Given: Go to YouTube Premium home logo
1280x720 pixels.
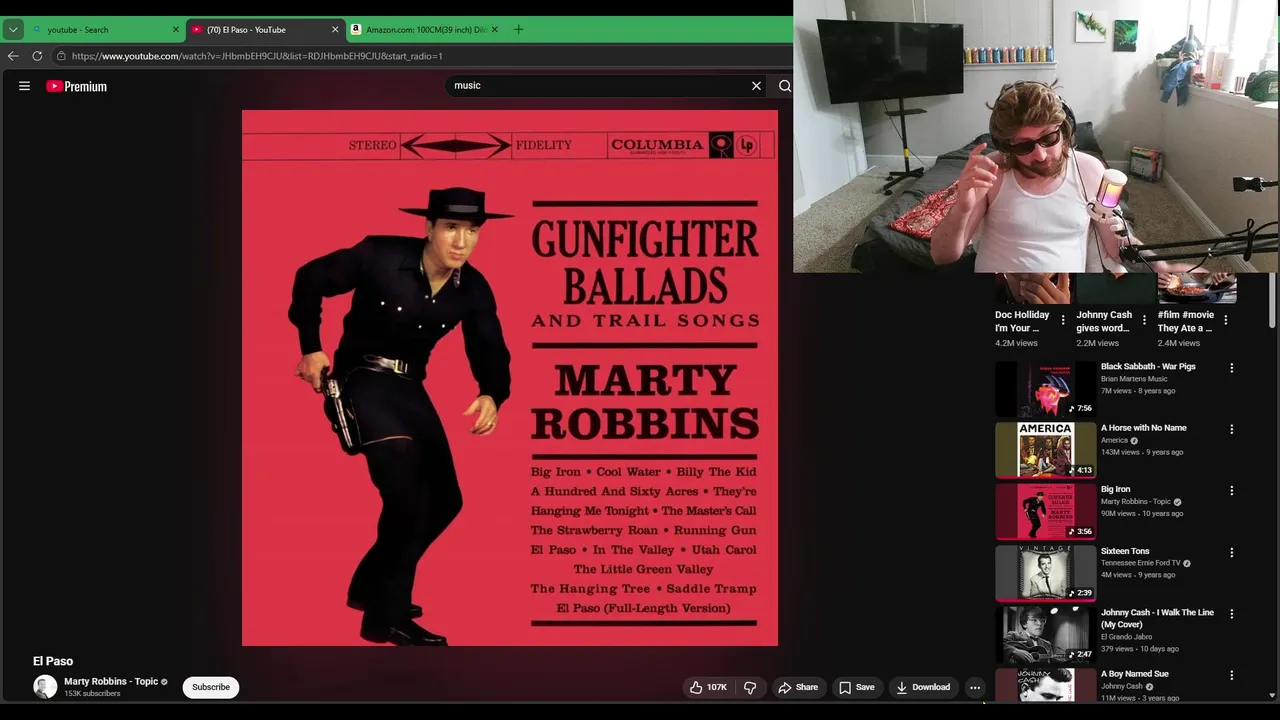Looking at the screenshot, I should 76,86.
